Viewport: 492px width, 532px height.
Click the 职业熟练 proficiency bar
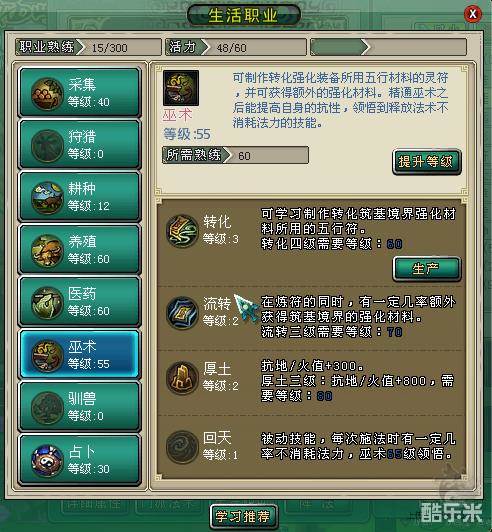coord(88,47)
